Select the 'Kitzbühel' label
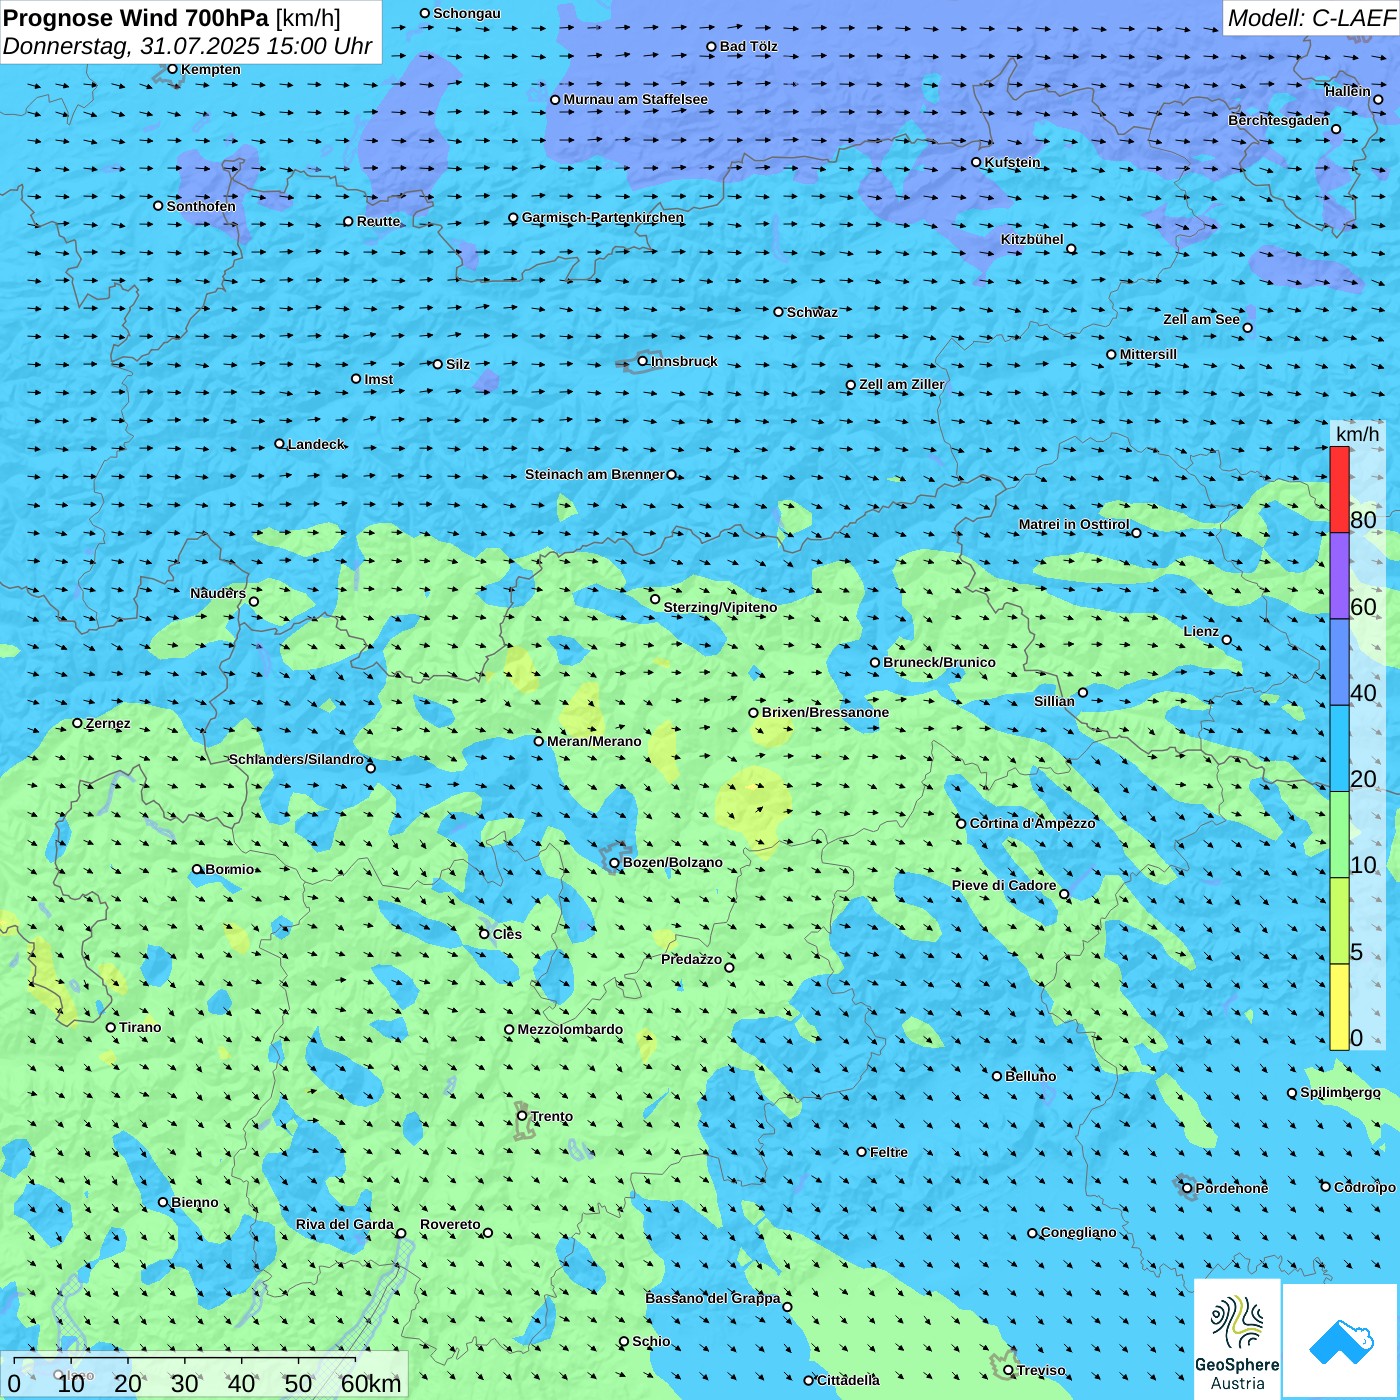Image resolution: width=1400 pixels, height=1400 pixels. (1032, 239)
